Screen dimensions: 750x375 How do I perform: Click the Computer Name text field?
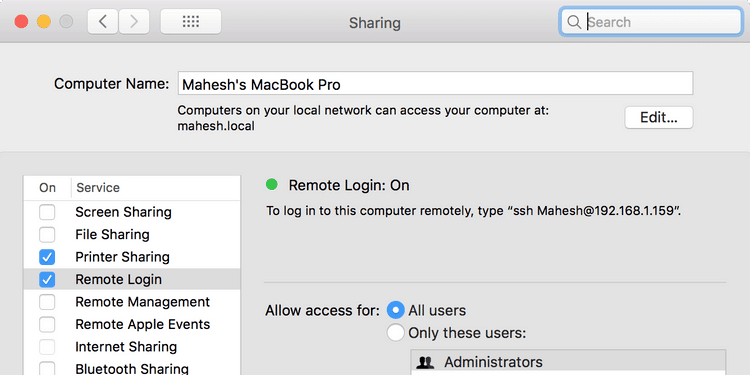[x=435, y=84]
